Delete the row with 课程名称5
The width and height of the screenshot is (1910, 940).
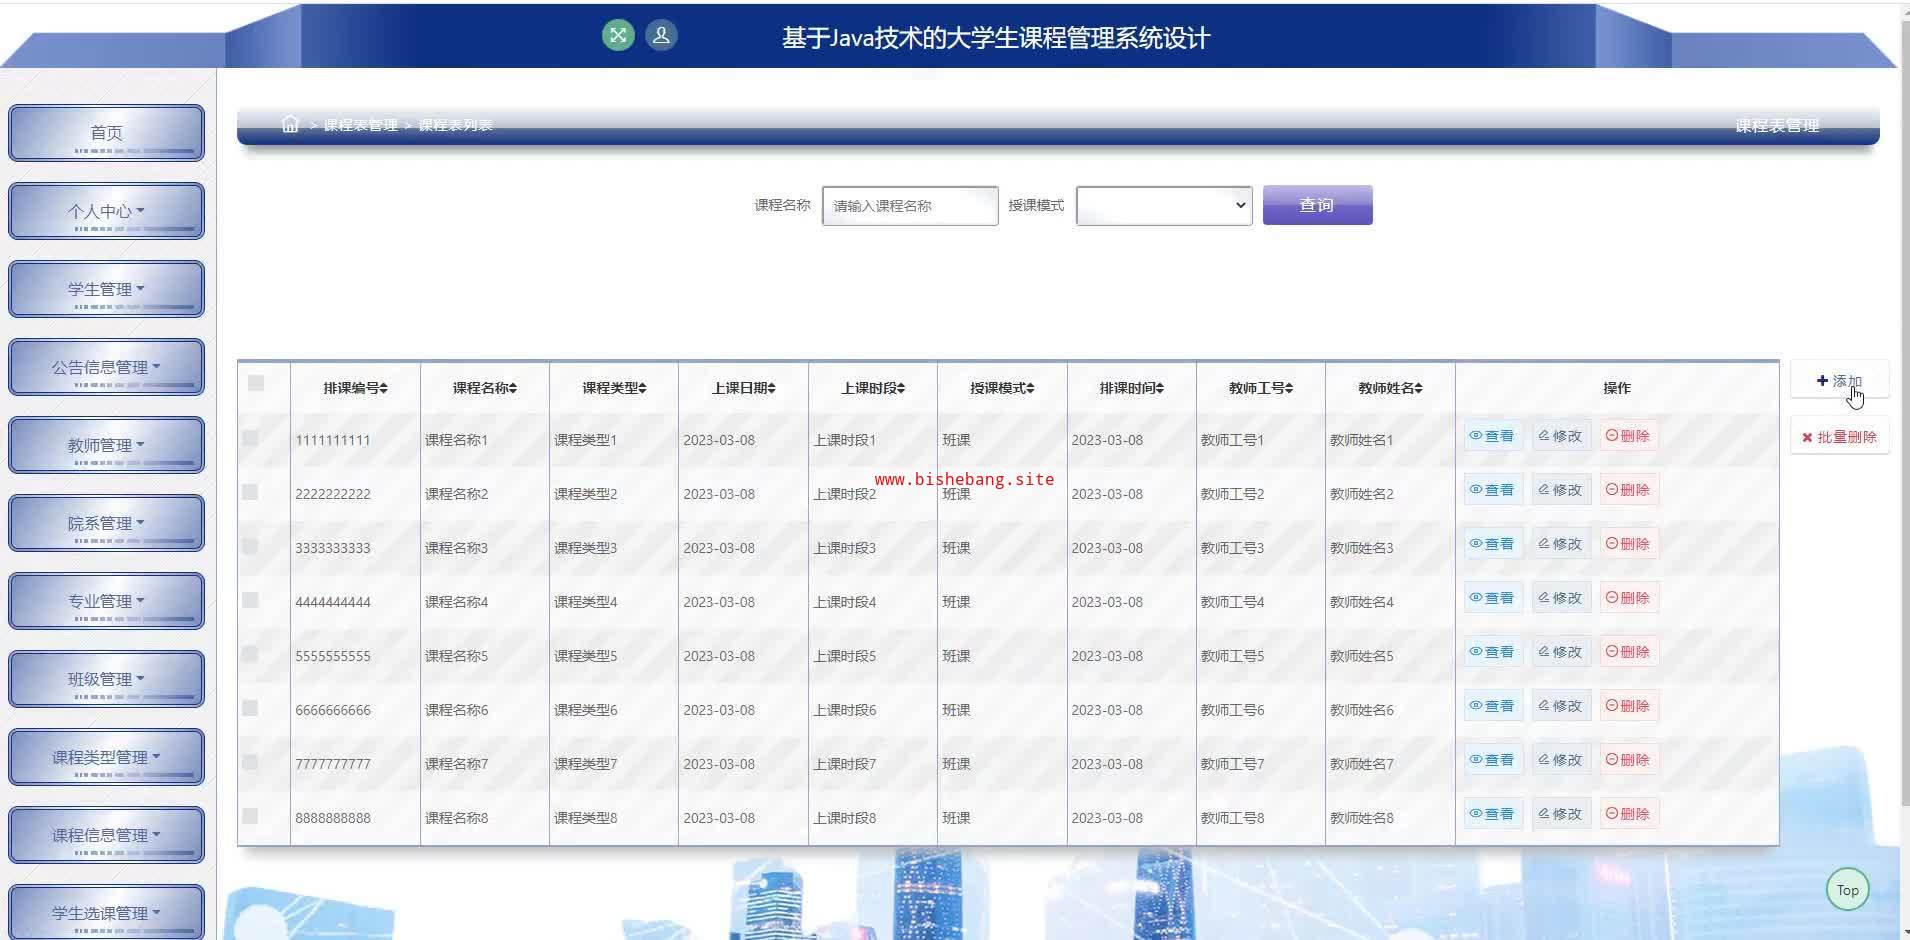pos(1628,652)
